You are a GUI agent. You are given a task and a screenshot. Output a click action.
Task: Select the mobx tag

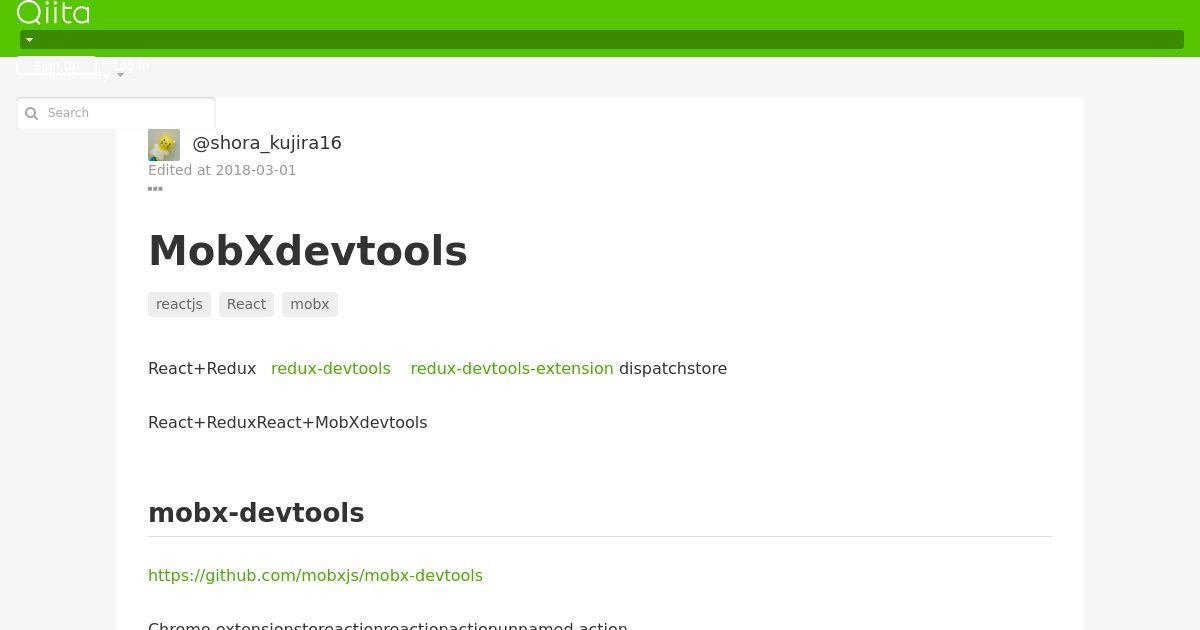coord(310,304)
